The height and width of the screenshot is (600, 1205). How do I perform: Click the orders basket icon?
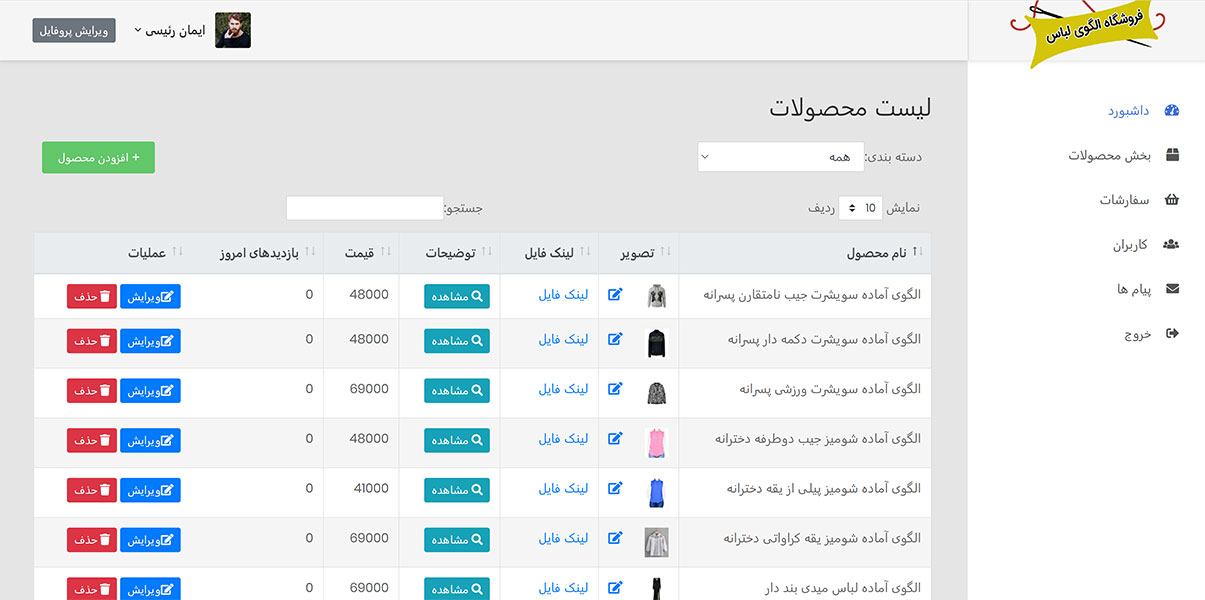(1172, 200)
